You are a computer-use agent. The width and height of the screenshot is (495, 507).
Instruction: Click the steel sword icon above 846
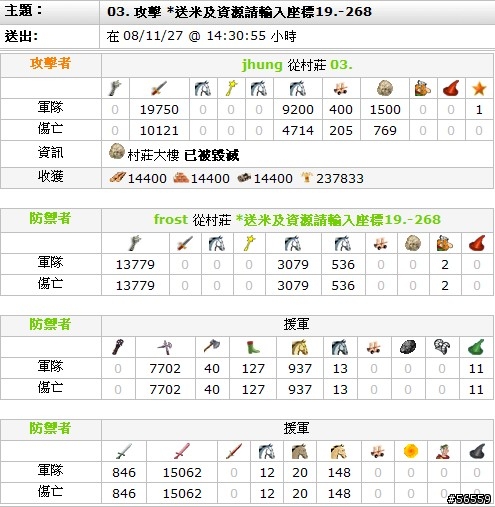[x=124, y=451]
